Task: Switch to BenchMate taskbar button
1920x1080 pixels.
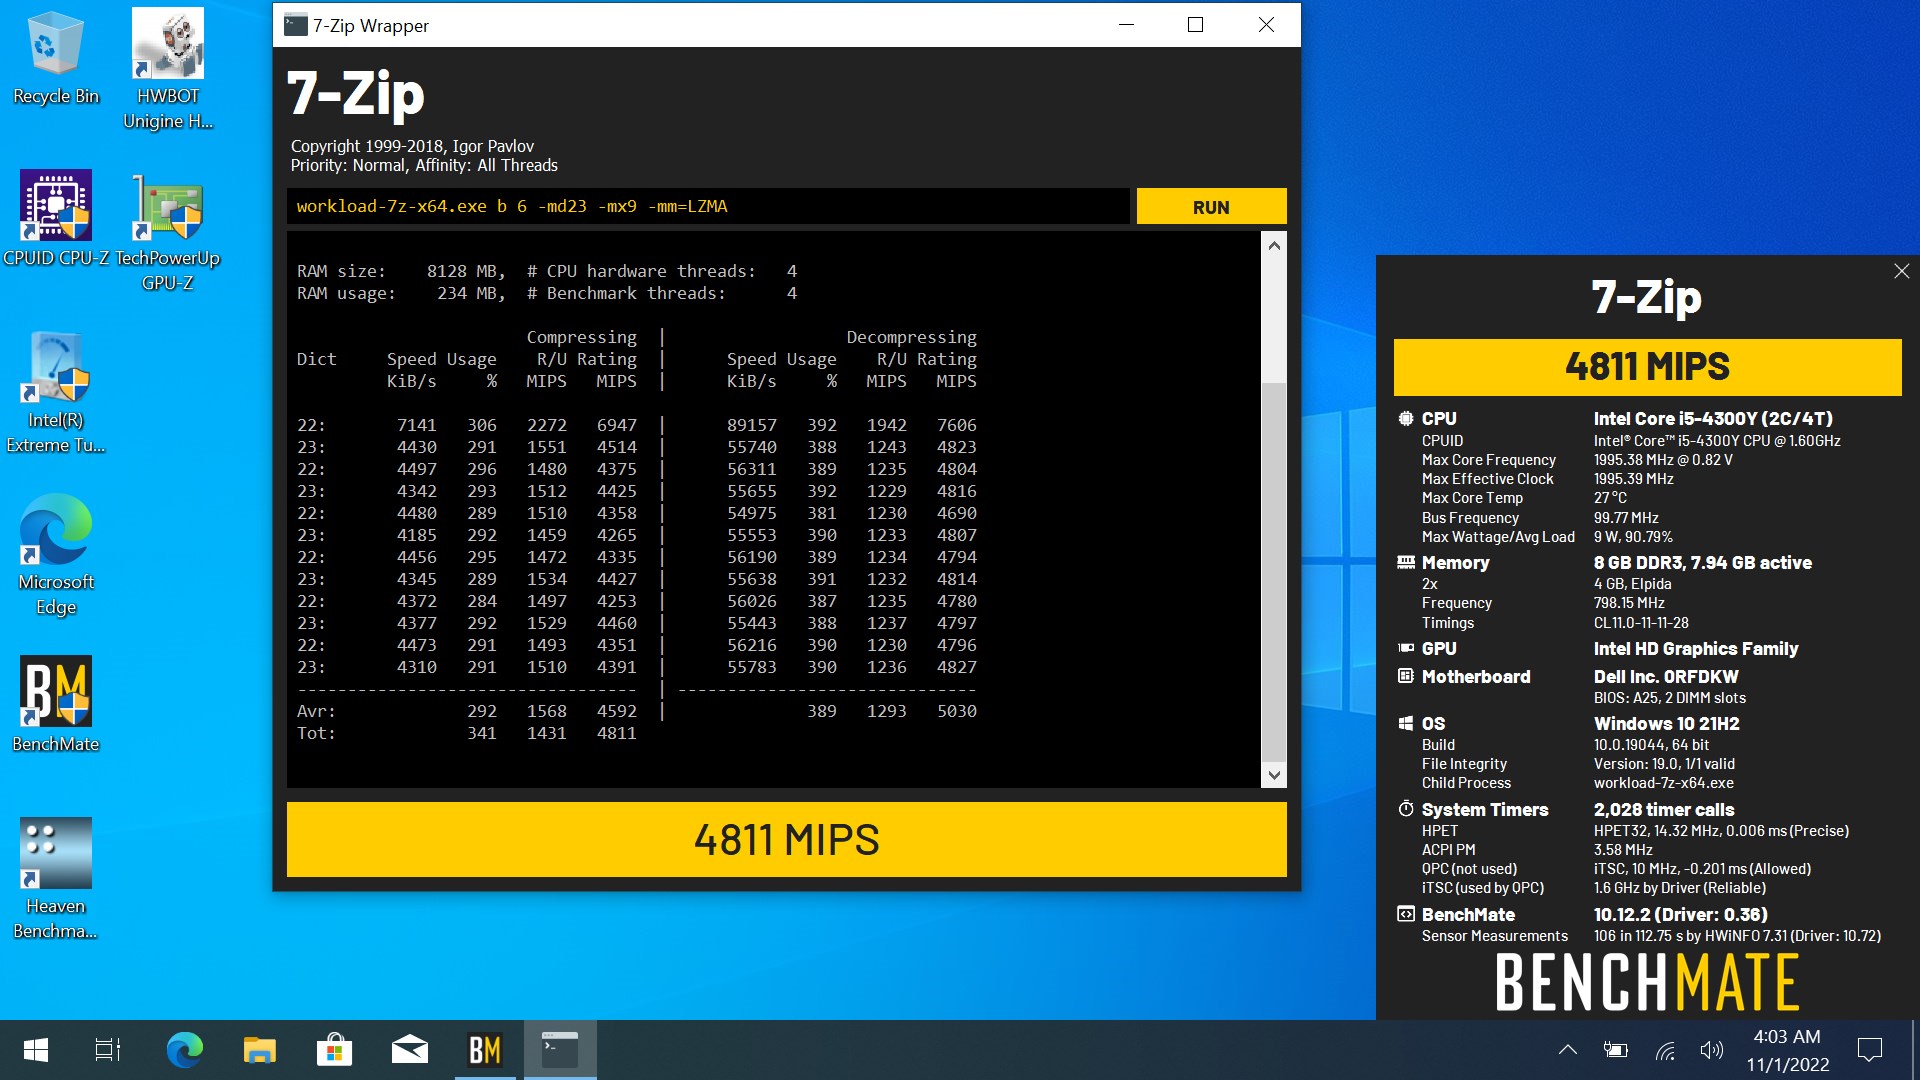Action: pos(485,1050)
